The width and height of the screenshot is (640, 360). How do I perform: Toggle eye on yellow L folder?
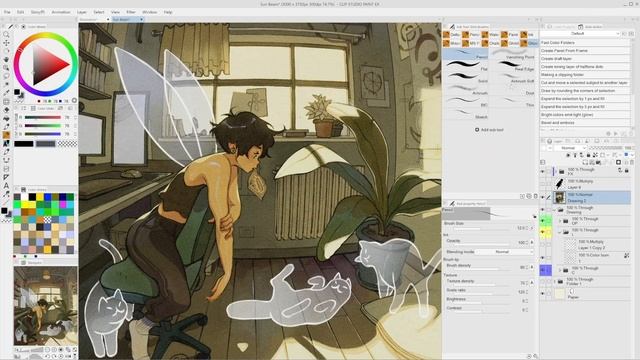pyautogui.click(x=542, y=232)
